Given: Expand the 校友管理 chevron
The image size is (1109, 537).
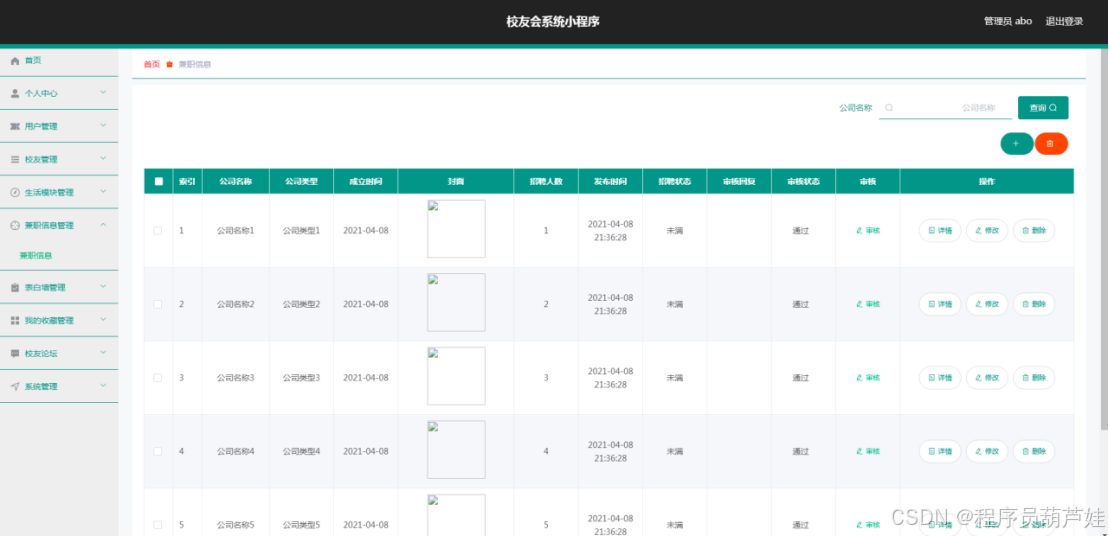Looking at the screenshot, I should pos(103,159).
